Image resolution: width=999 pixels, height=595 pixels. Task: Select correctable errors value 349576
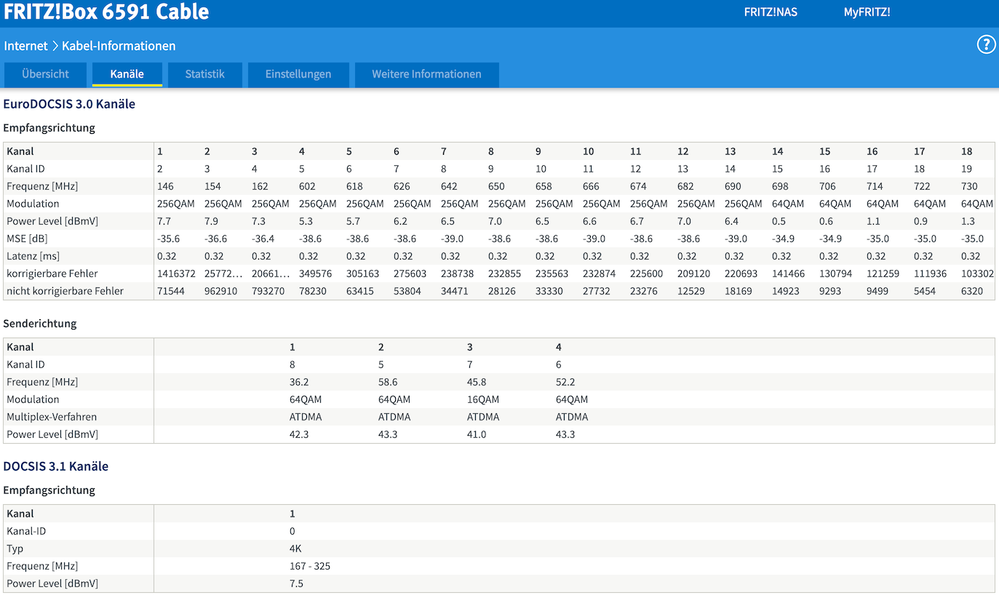(315, 274)
